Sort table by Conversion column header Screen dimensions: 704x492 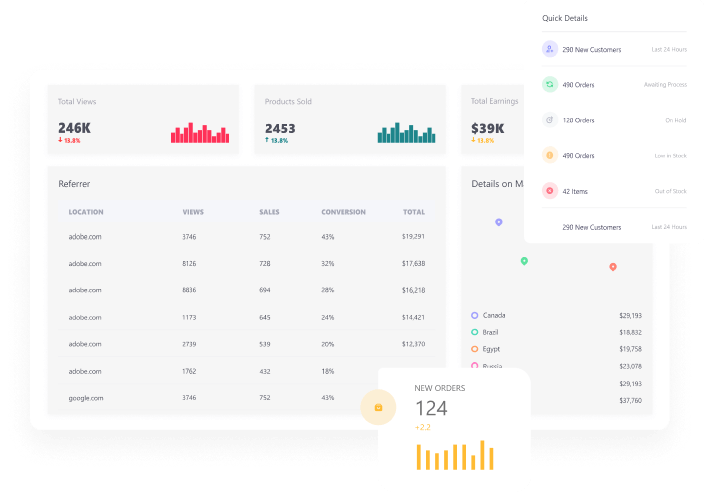click(343, 212)
